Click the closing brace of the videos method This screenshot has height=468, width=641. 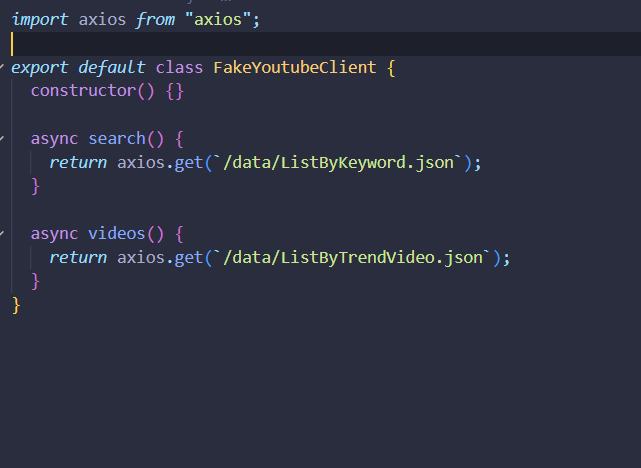click(x=35, y=281)
